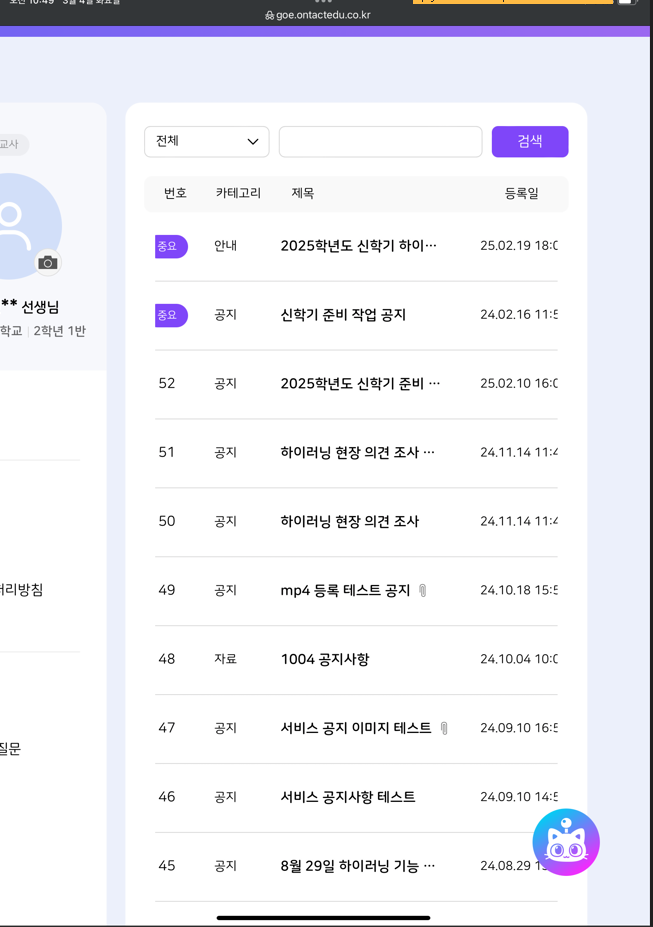Click the camera icon on profile photo
Viewport: 653px width, 927px height.
point(48,262)
